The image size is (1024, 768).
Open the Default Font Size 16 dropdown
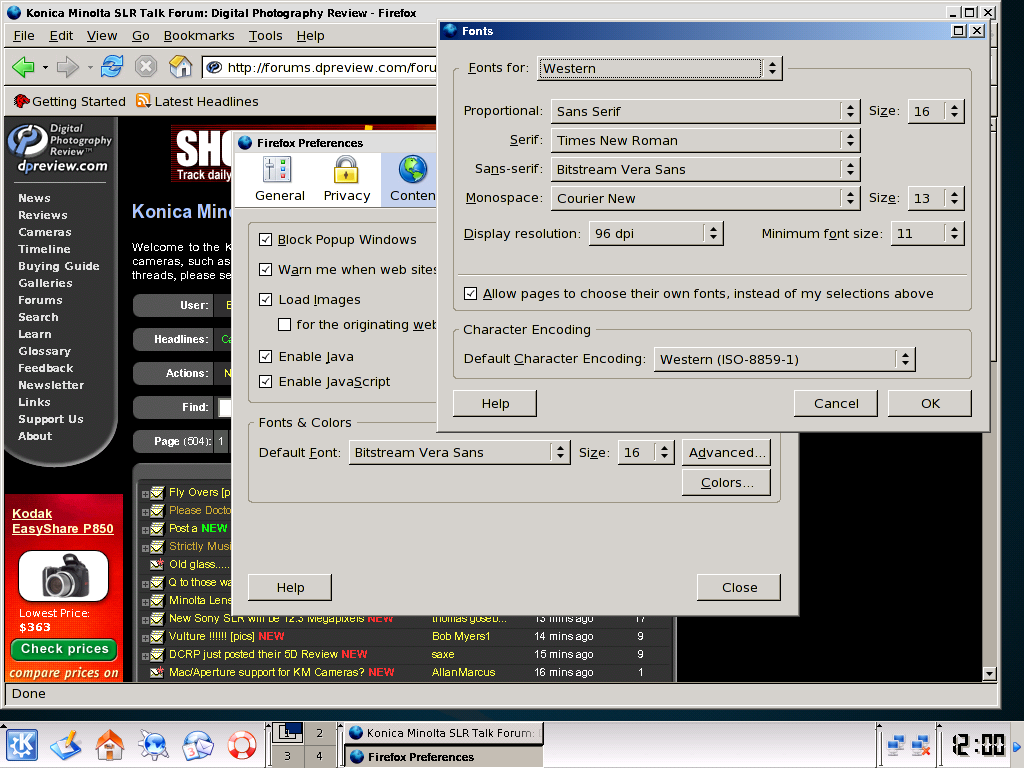[646, 453]
